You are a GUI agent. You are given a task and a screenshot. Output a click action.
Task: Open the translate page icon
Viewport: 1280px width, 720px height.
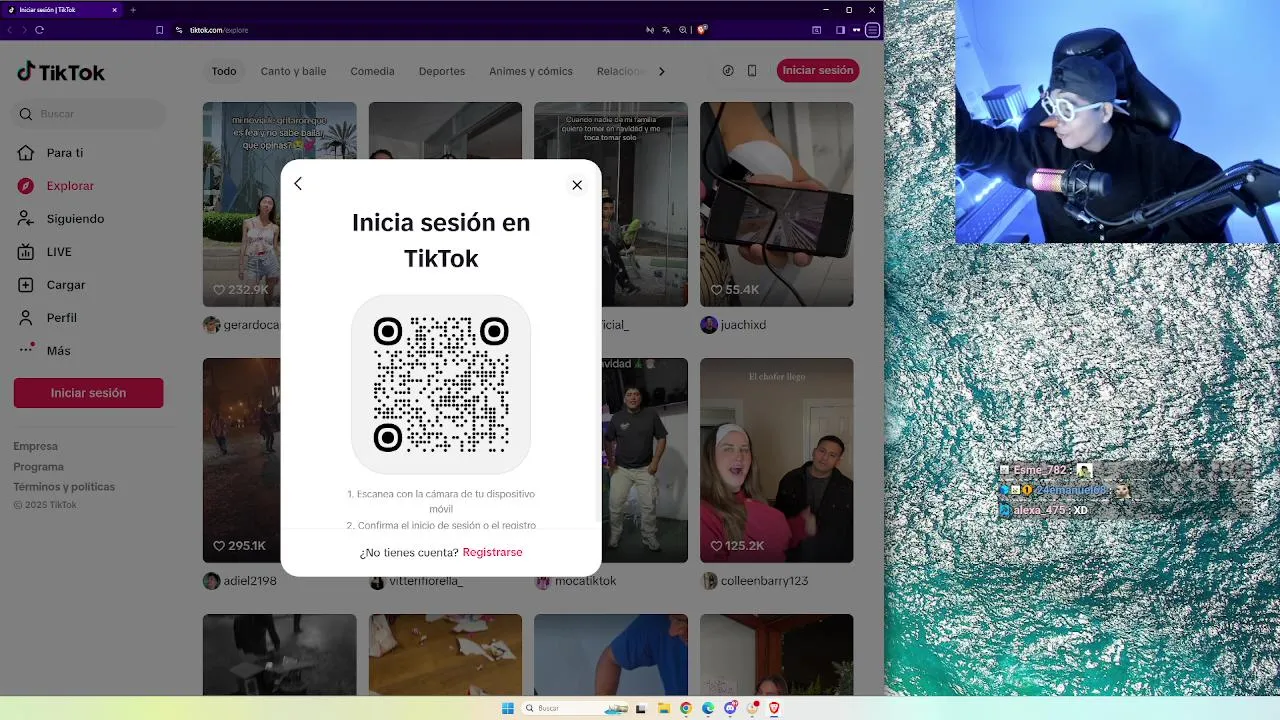tap(666, 30)
